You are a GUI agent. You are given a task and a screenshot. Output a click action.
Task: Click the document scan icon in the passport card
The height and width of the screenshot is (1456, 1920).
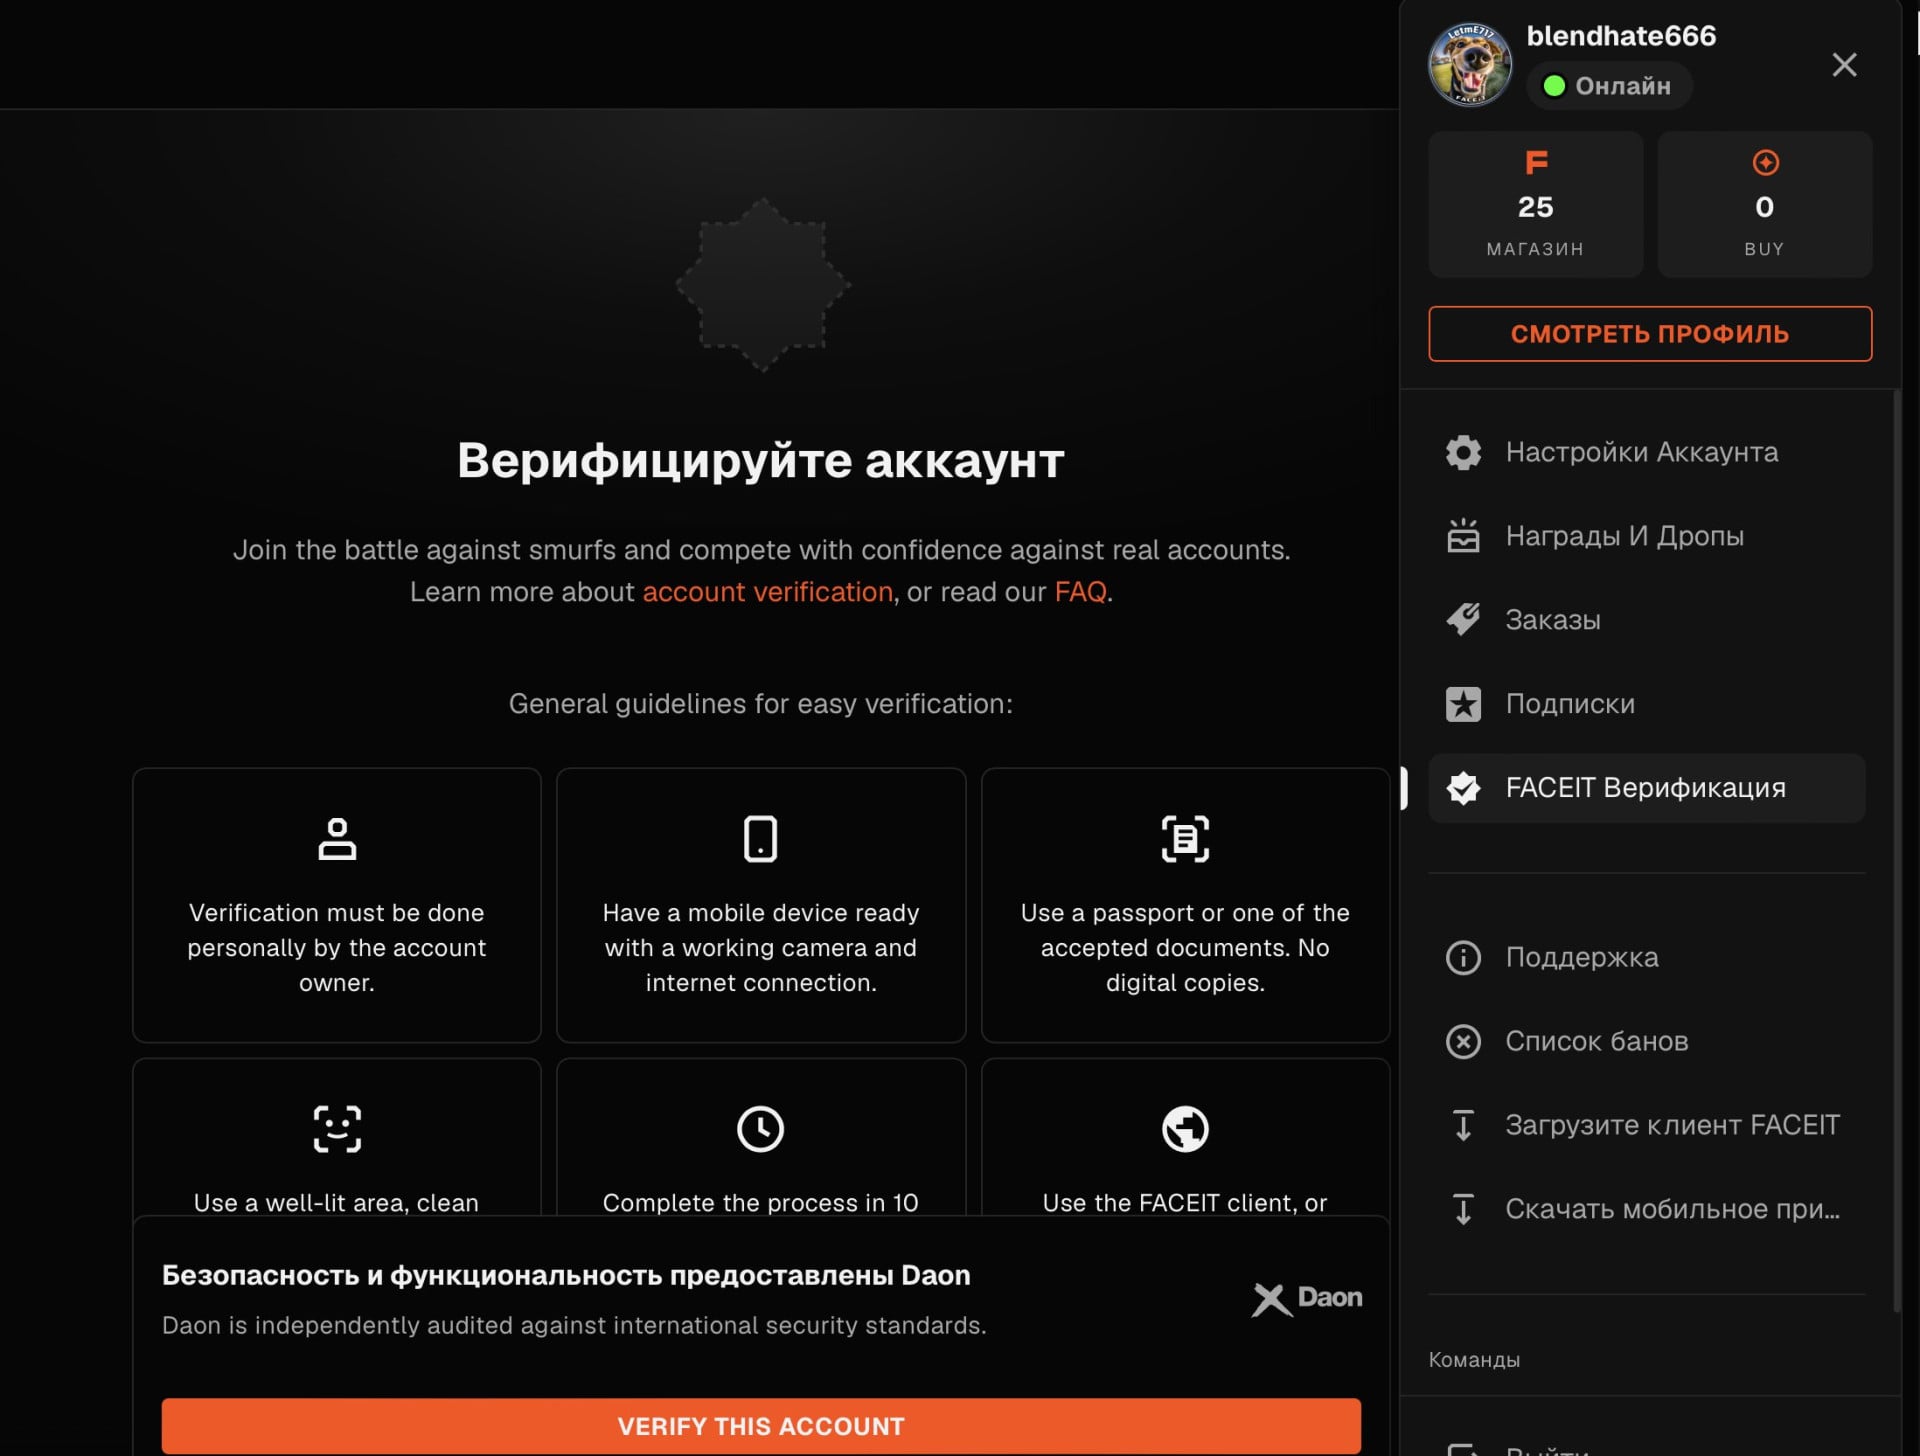coord(1185,839)
